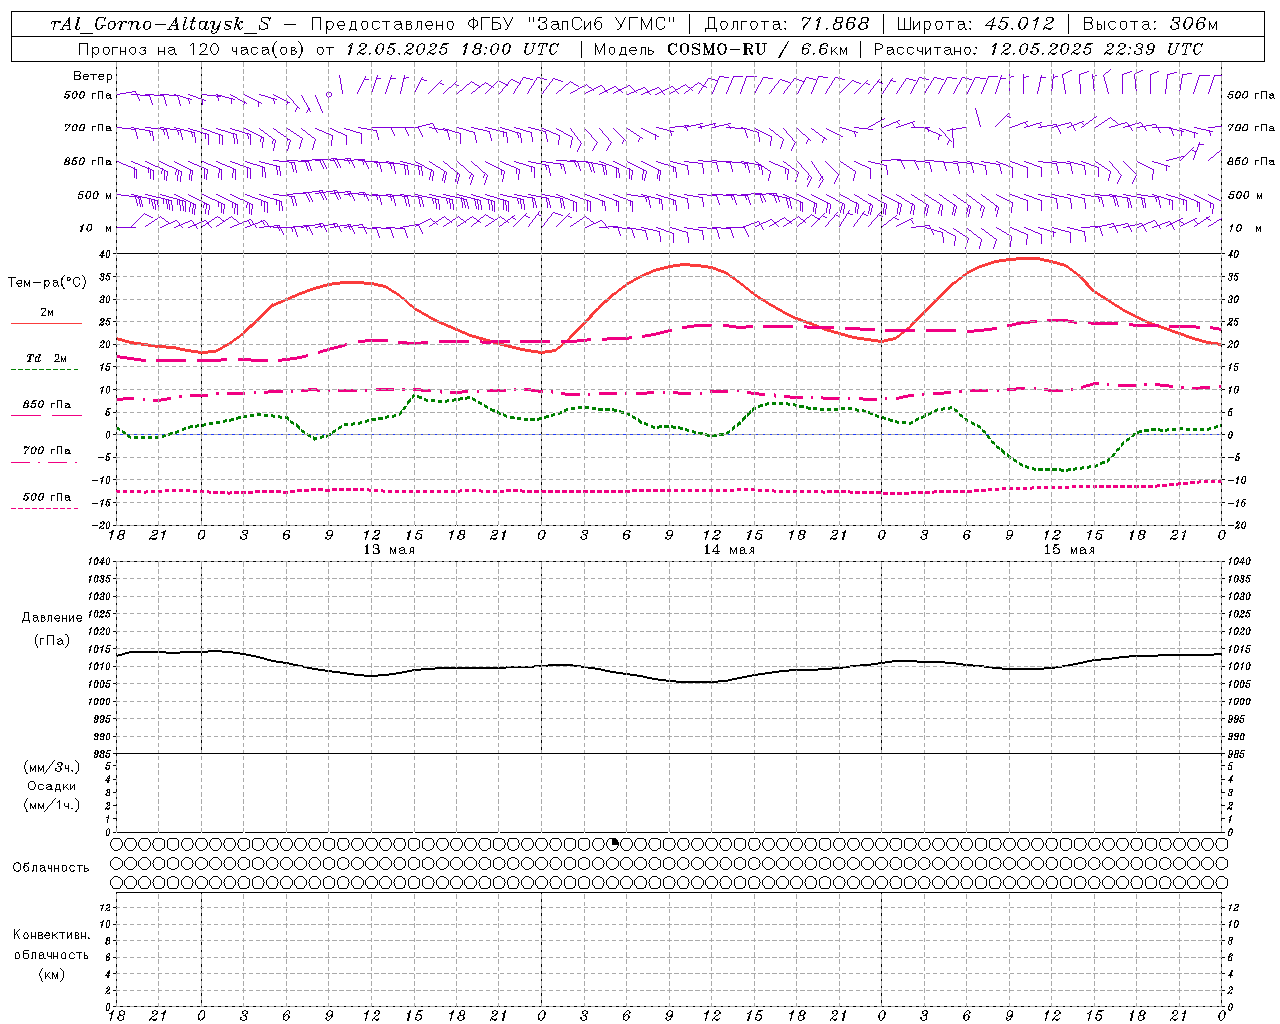Click the Осадки precipitation label

52,786
